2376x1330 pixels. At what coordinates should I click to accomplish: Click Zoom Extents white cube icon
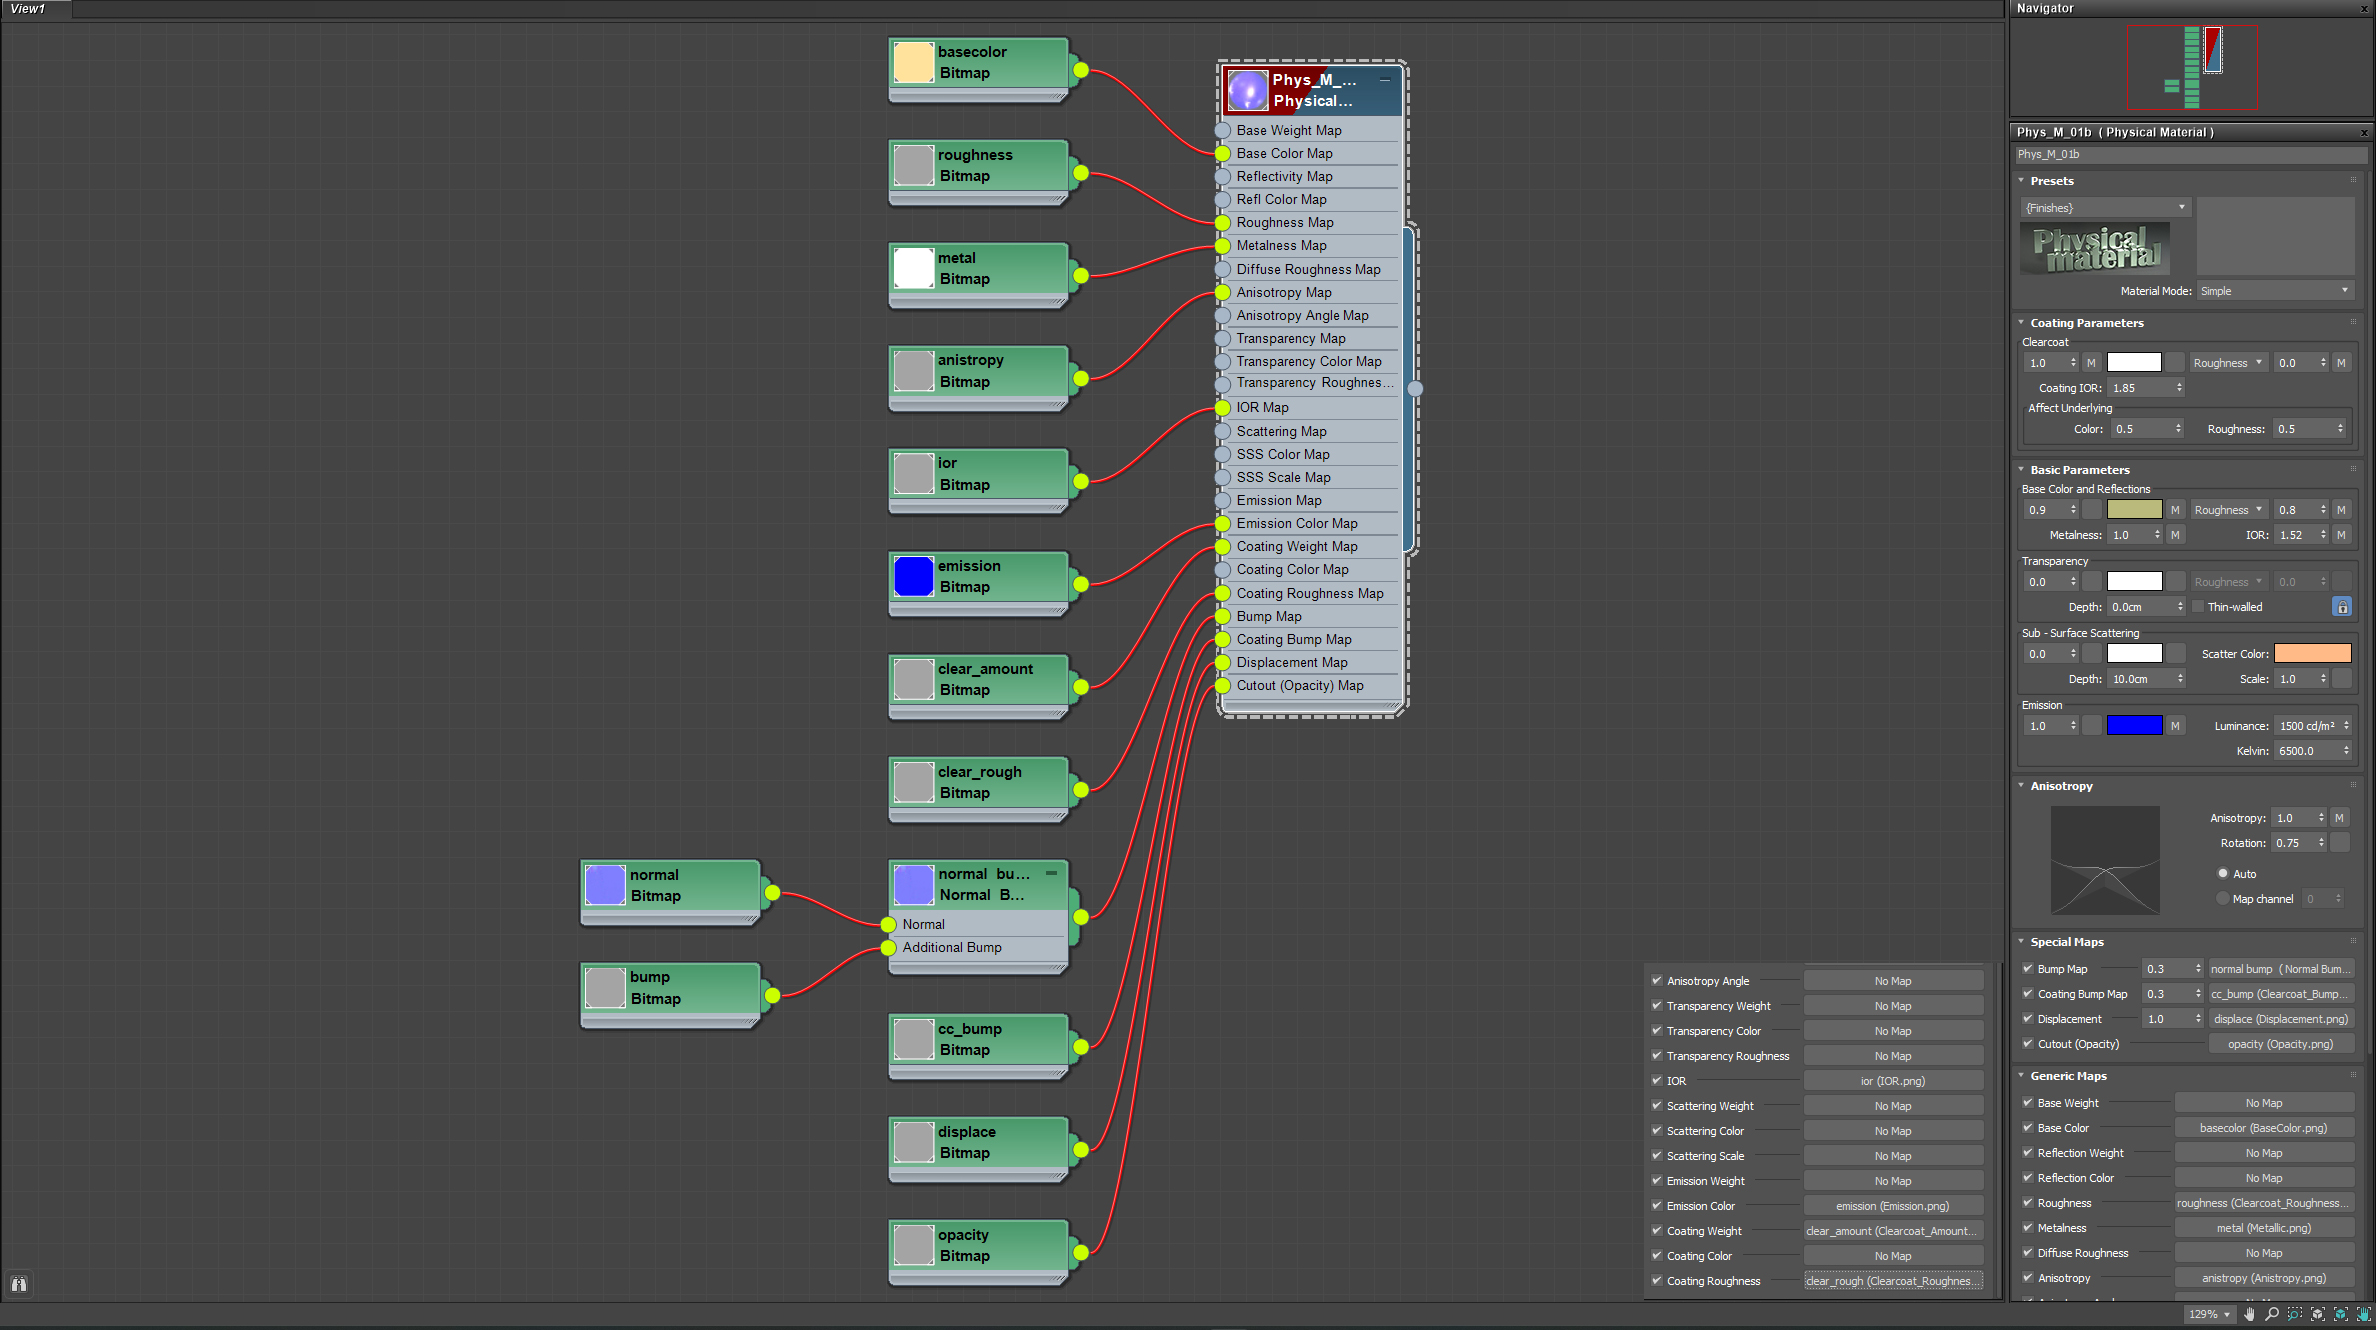2318,1314
